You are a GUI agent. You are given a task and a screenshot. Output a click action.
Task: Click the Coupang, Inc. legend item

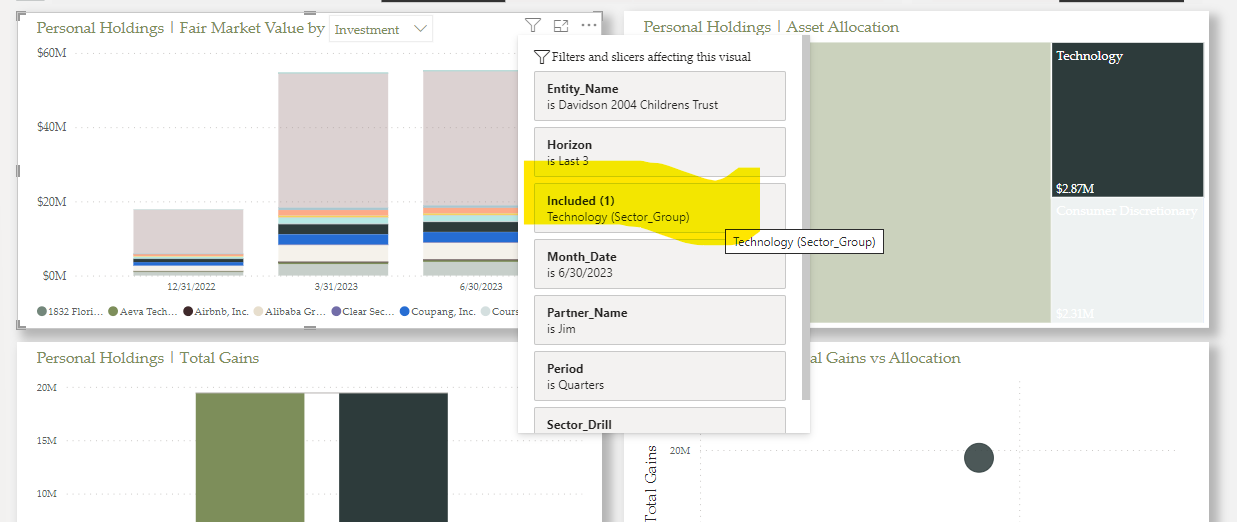(x=437, y=311)
